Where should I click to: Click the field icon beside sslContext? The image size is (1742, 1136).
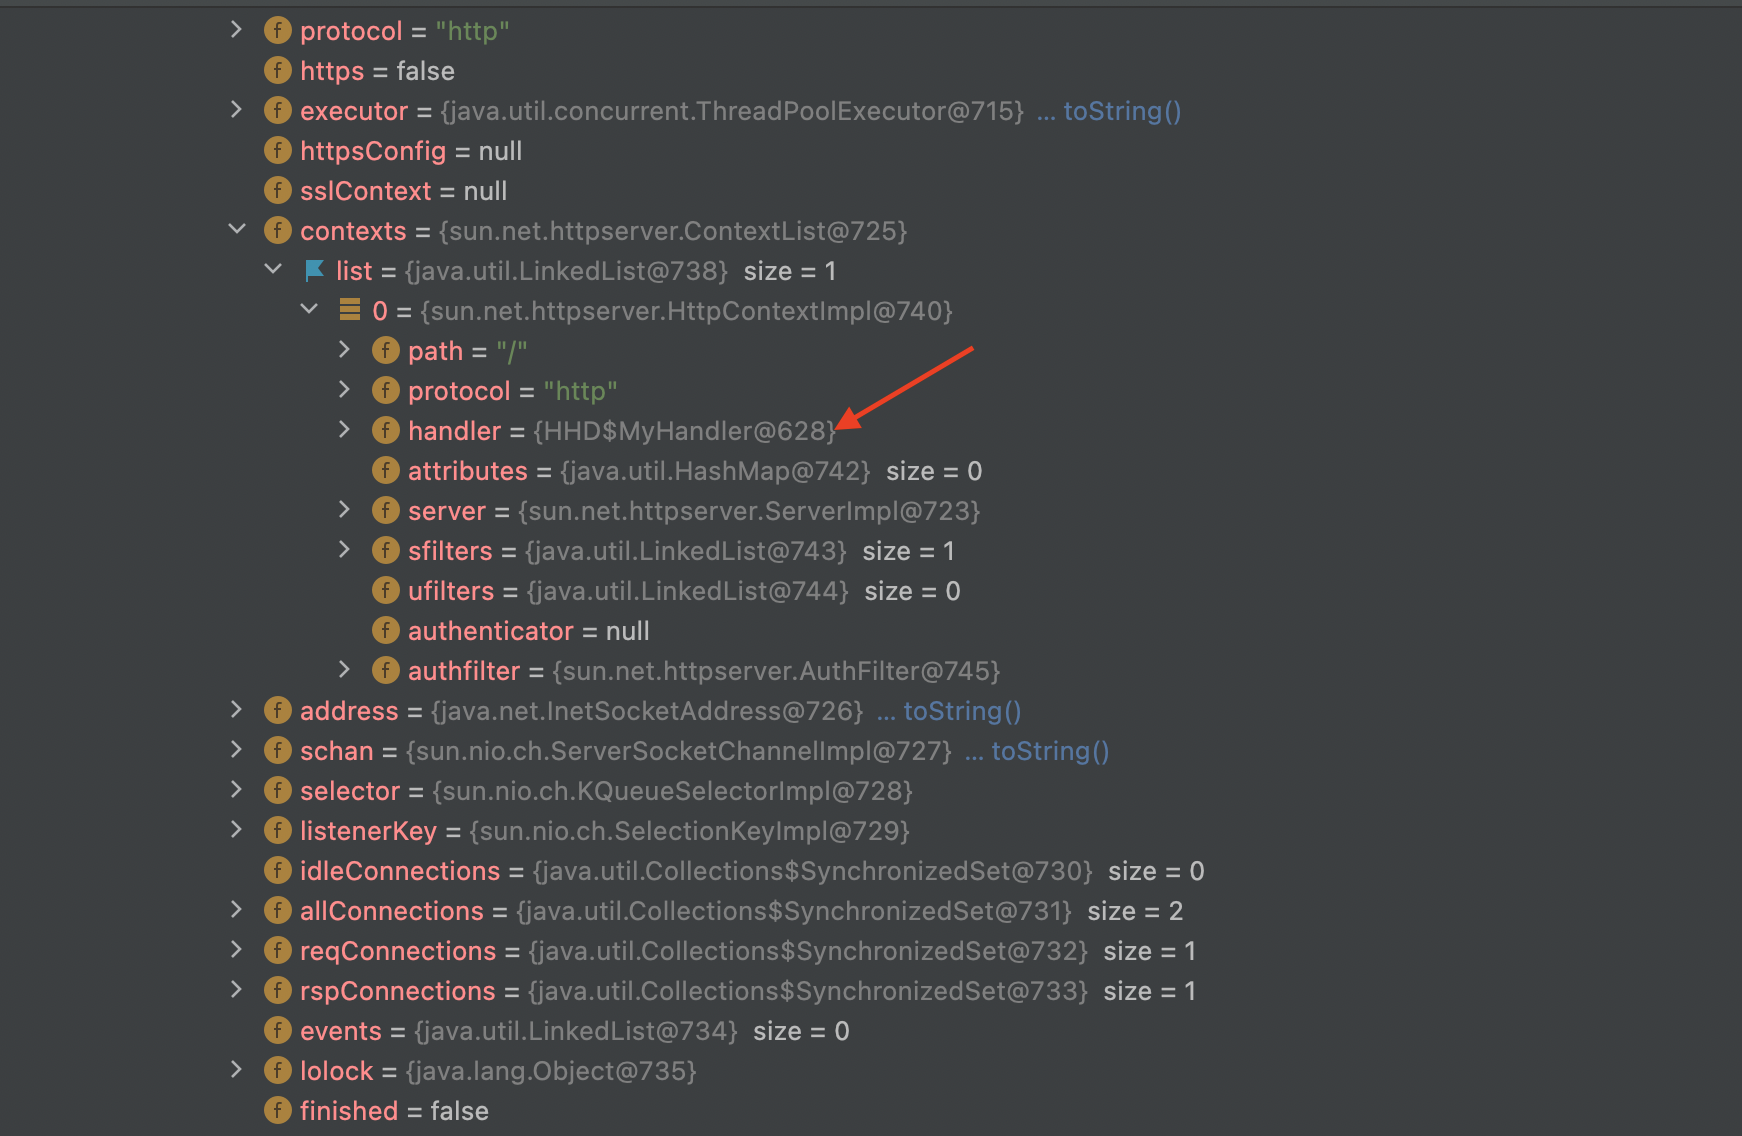[277, 190]
